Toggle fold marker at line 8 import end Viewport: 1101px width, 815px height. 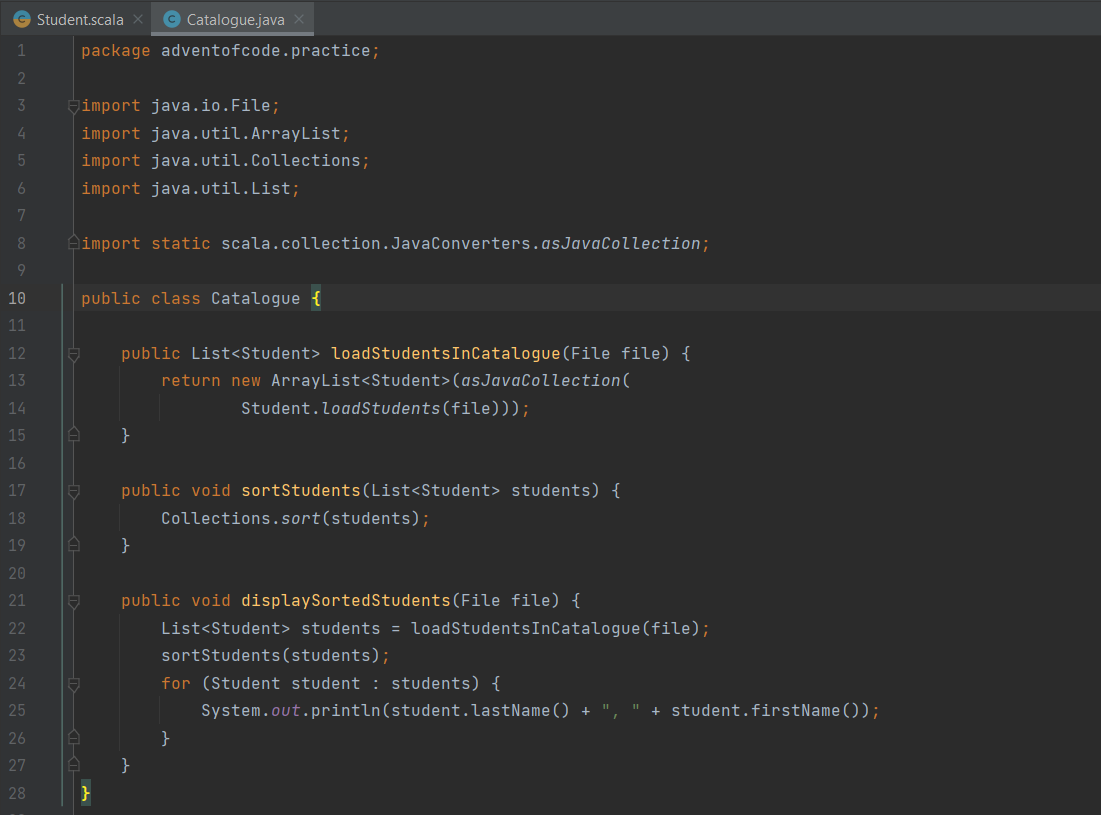(74, 243)
